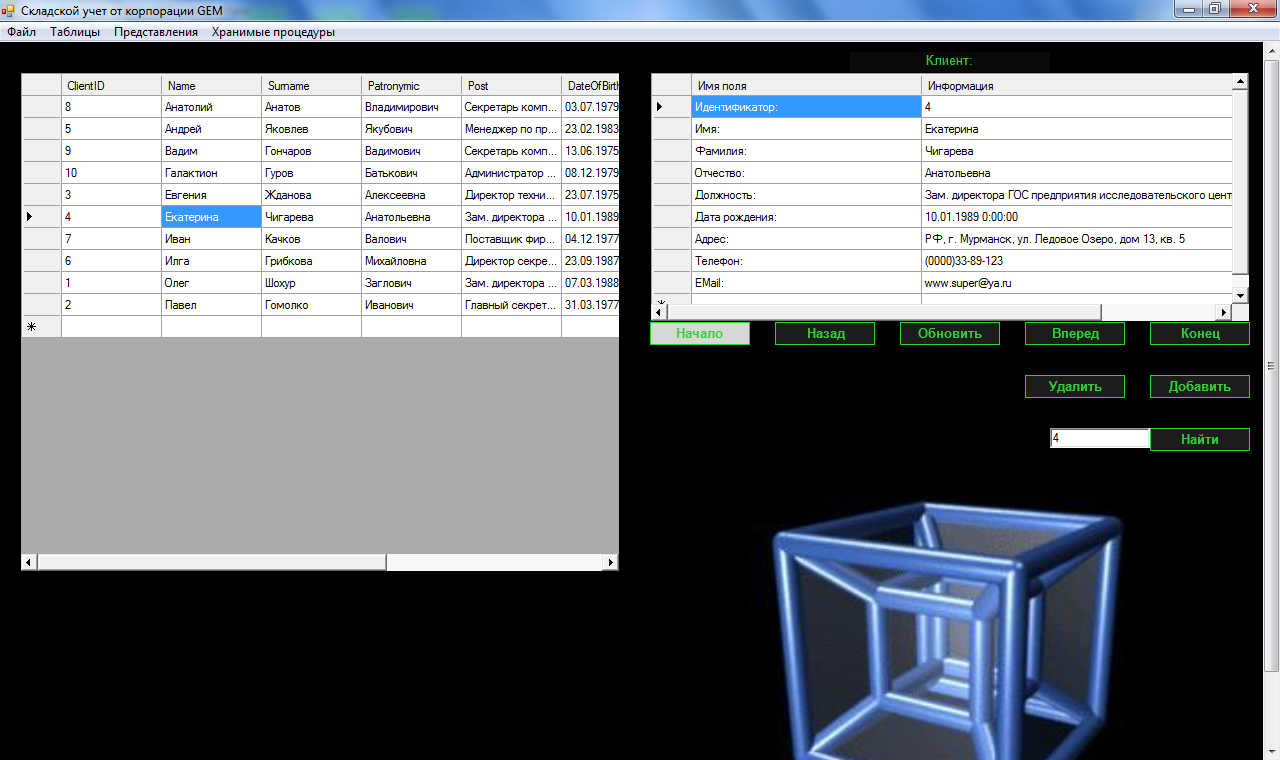Image resolution: width=1280 pixels, height=760 pixels.
Task: Sort by the Surname column header
Action: pos(310,86)
